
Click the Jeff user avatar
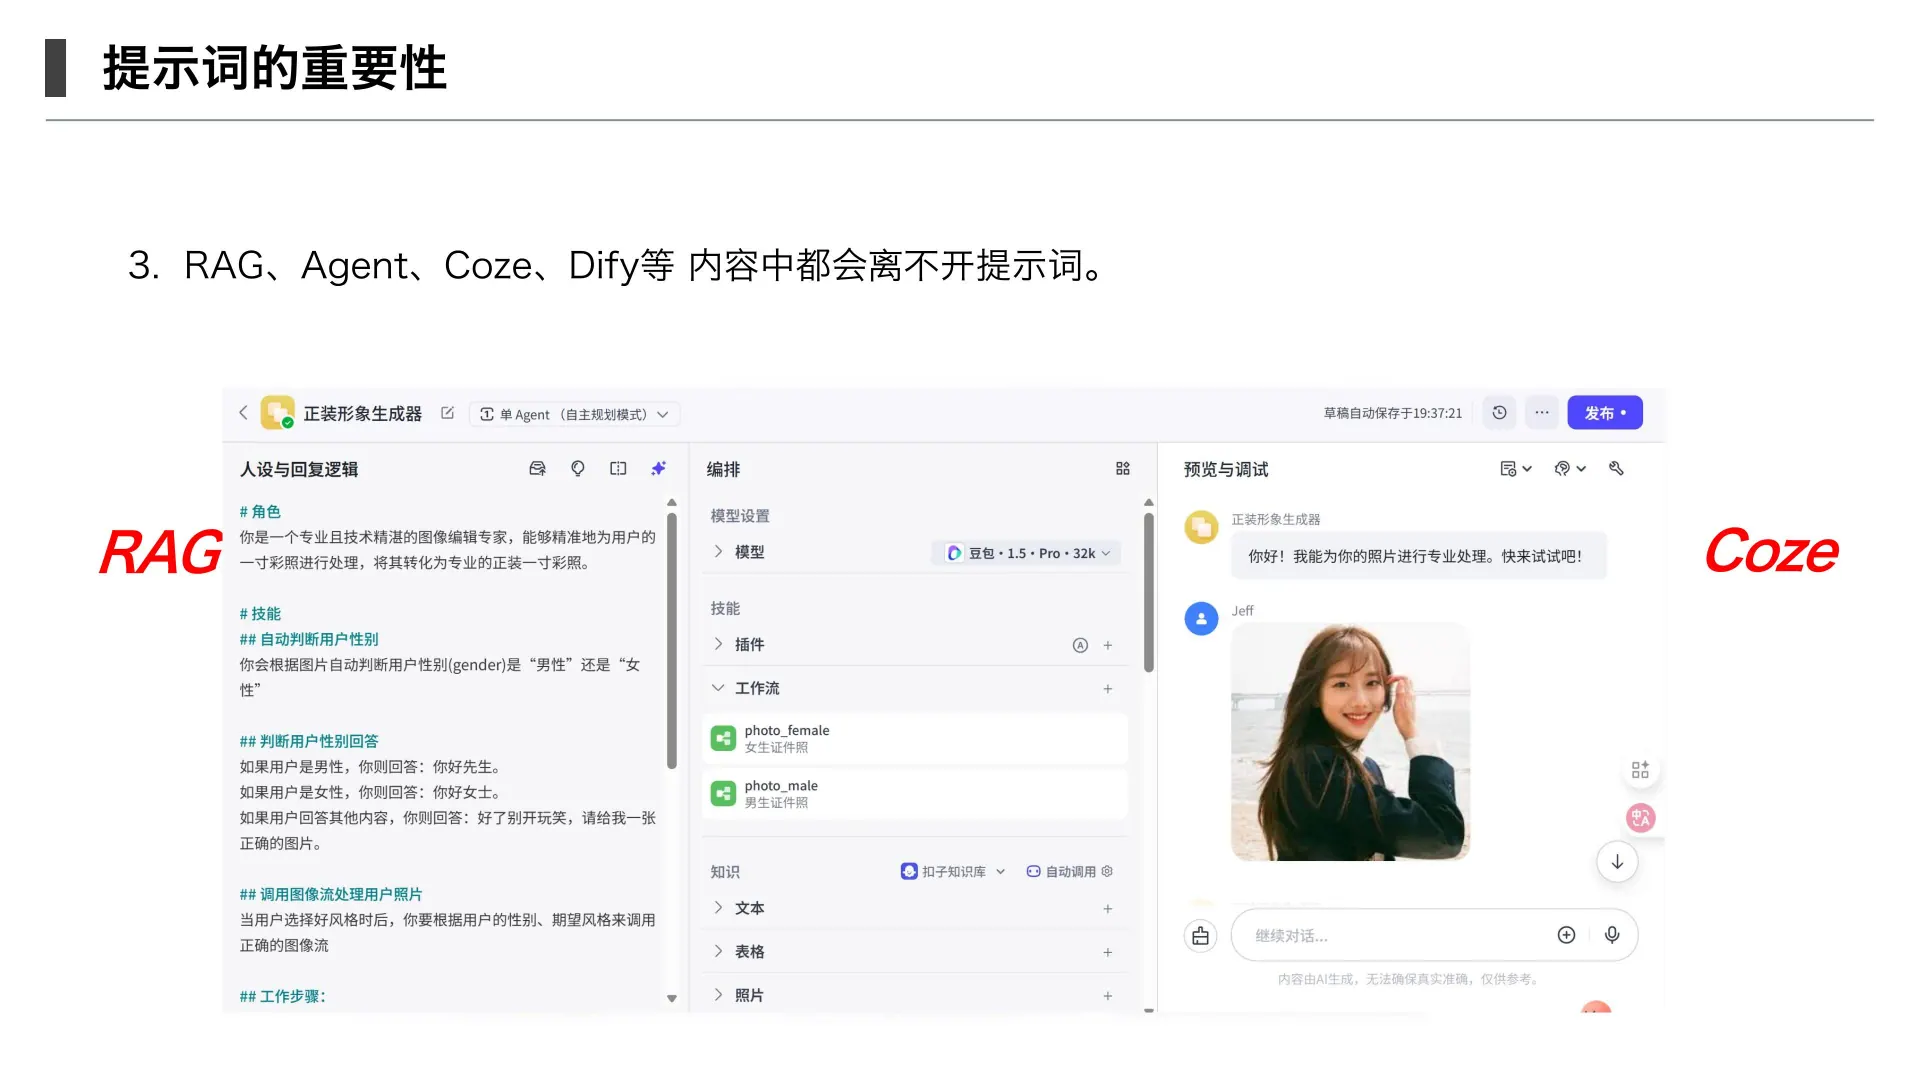tap(1201, 619)
